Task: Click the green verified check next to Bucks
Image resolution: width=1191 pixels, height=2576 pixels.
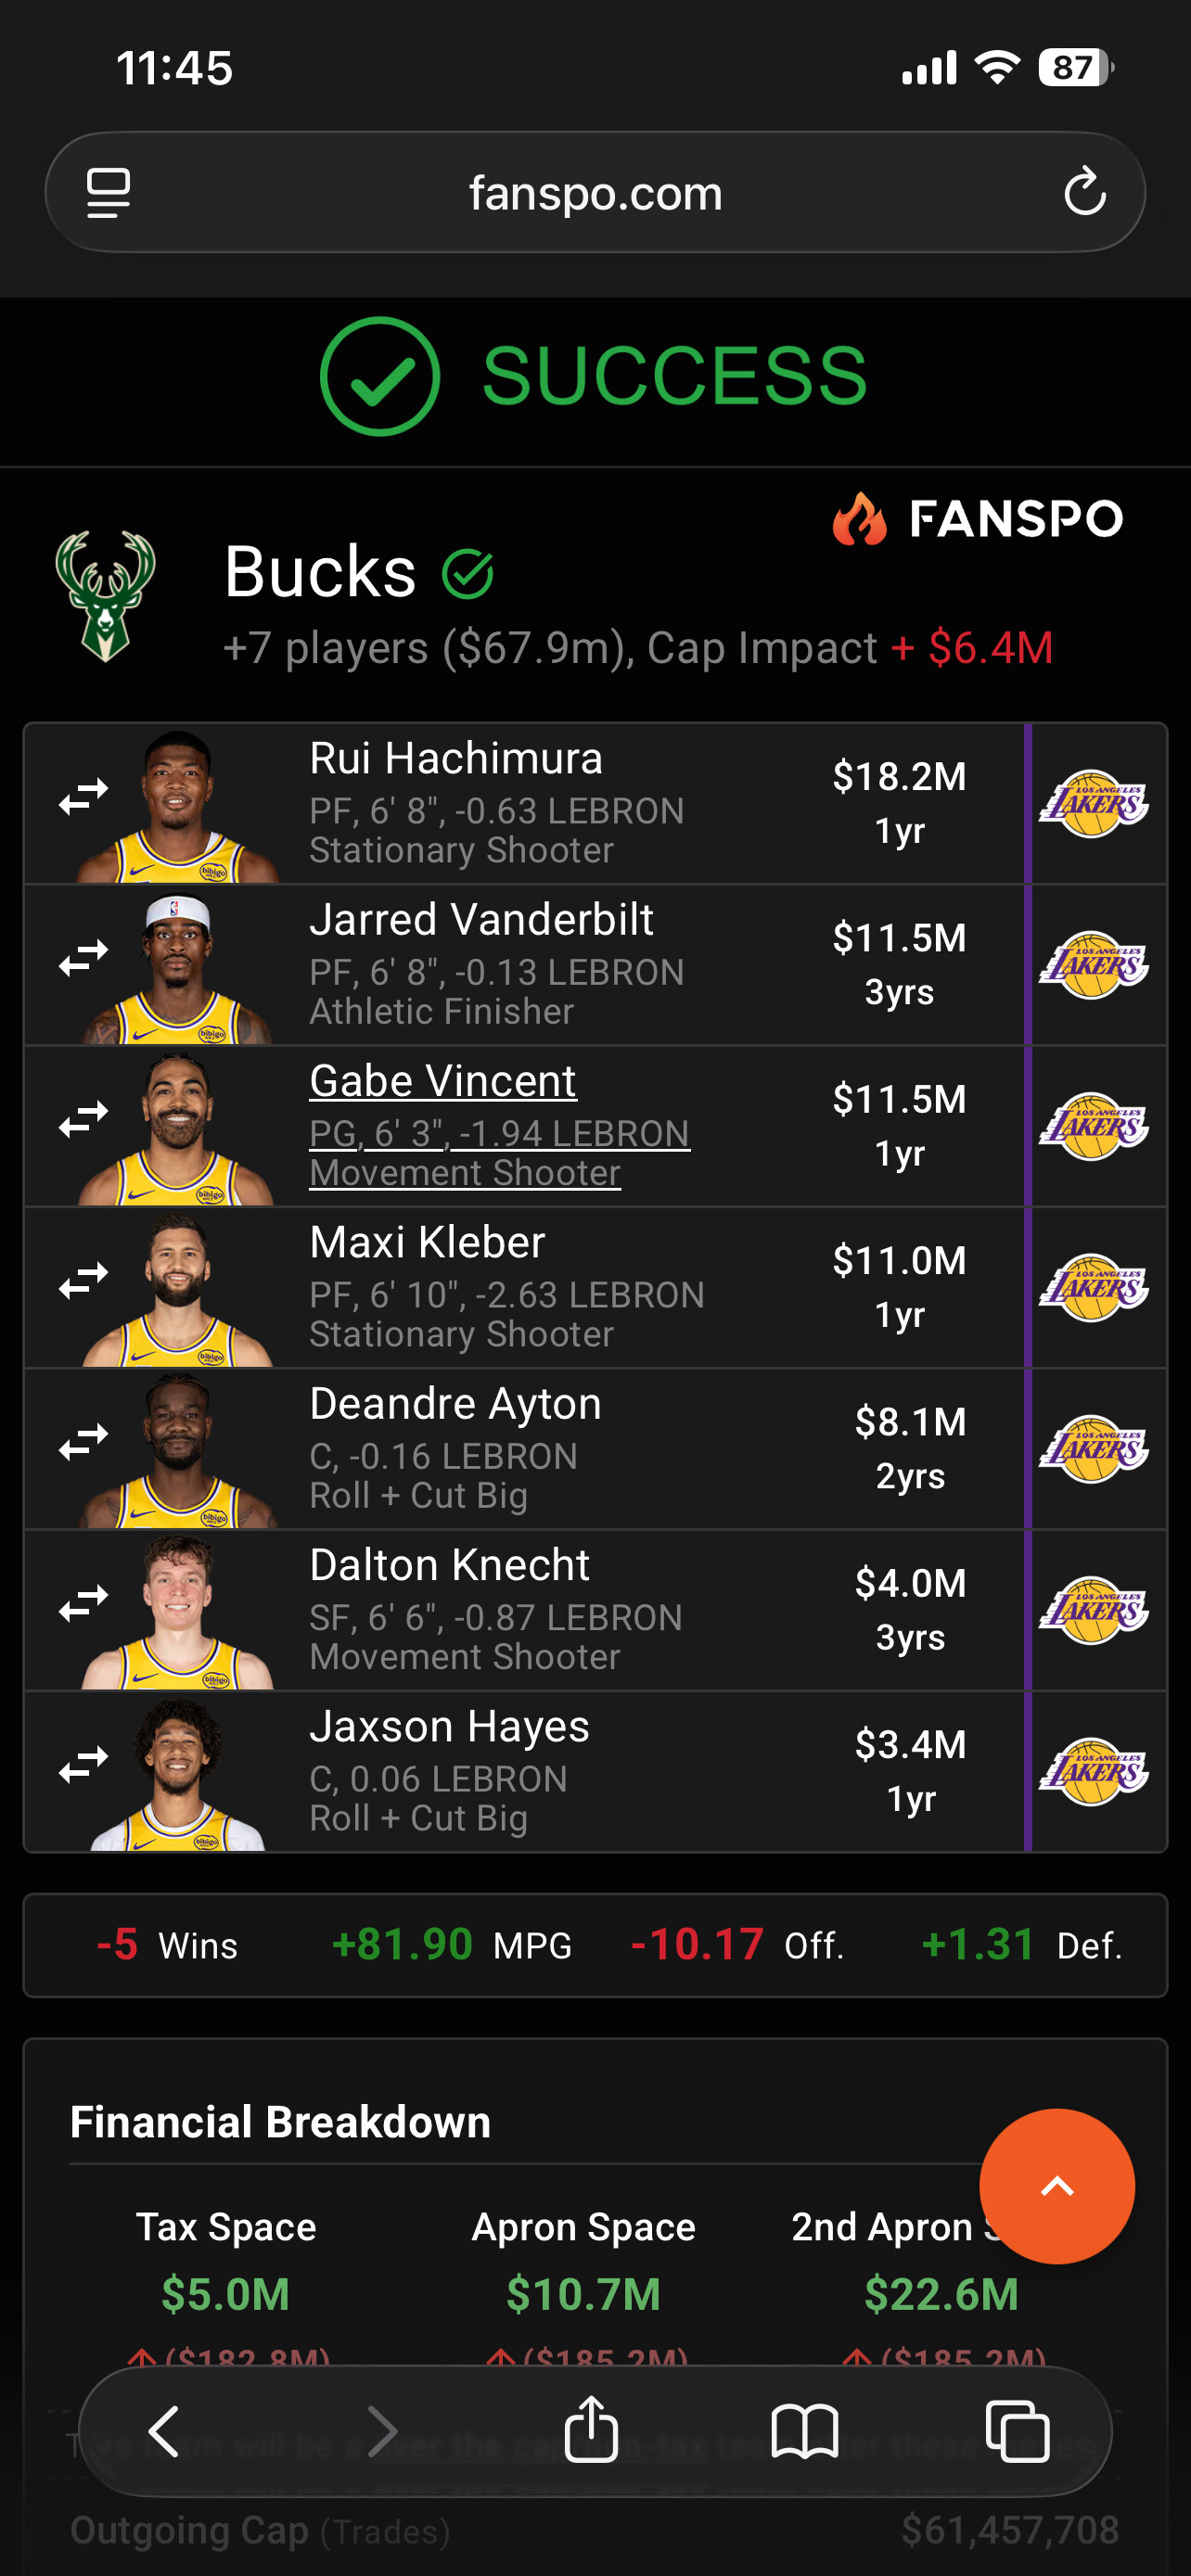Action: [x=468, y=574]
